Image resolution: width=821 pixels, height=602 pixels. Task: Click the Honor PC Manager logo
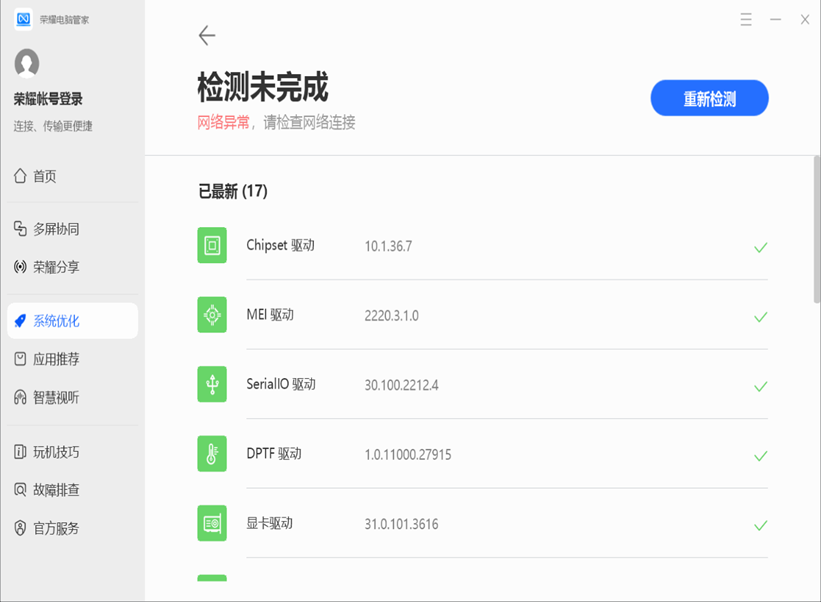(23, 19)
